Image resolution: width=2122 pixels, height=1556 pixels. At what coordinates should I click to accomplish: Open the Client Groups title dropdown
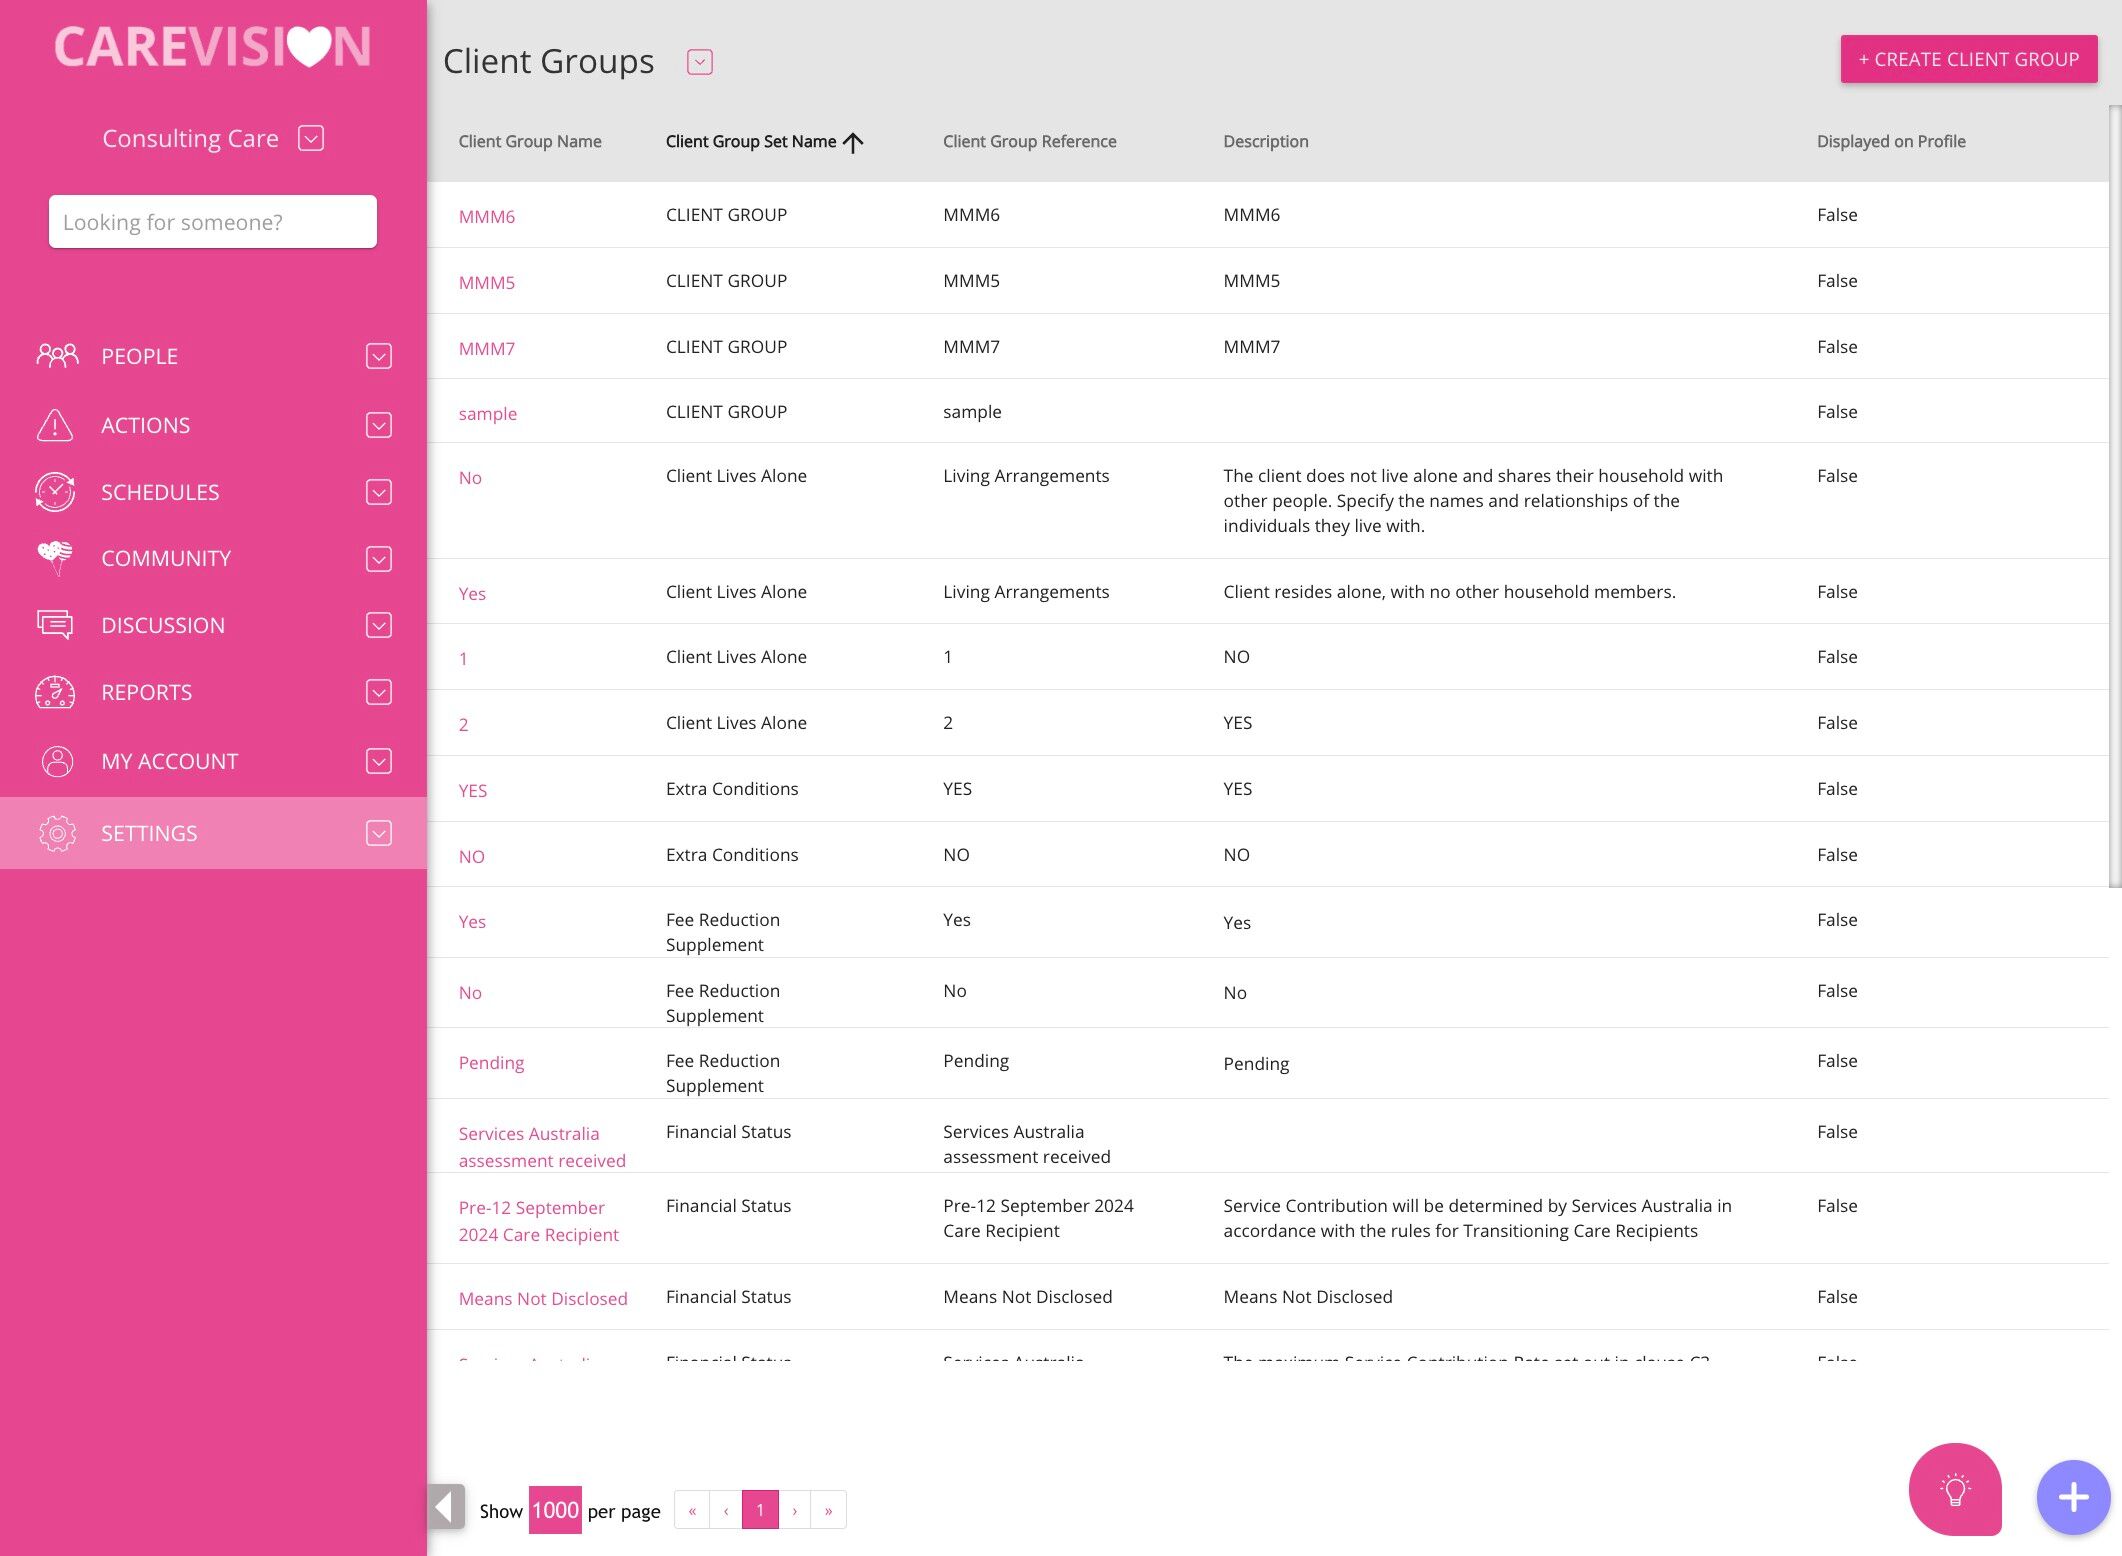700,62
